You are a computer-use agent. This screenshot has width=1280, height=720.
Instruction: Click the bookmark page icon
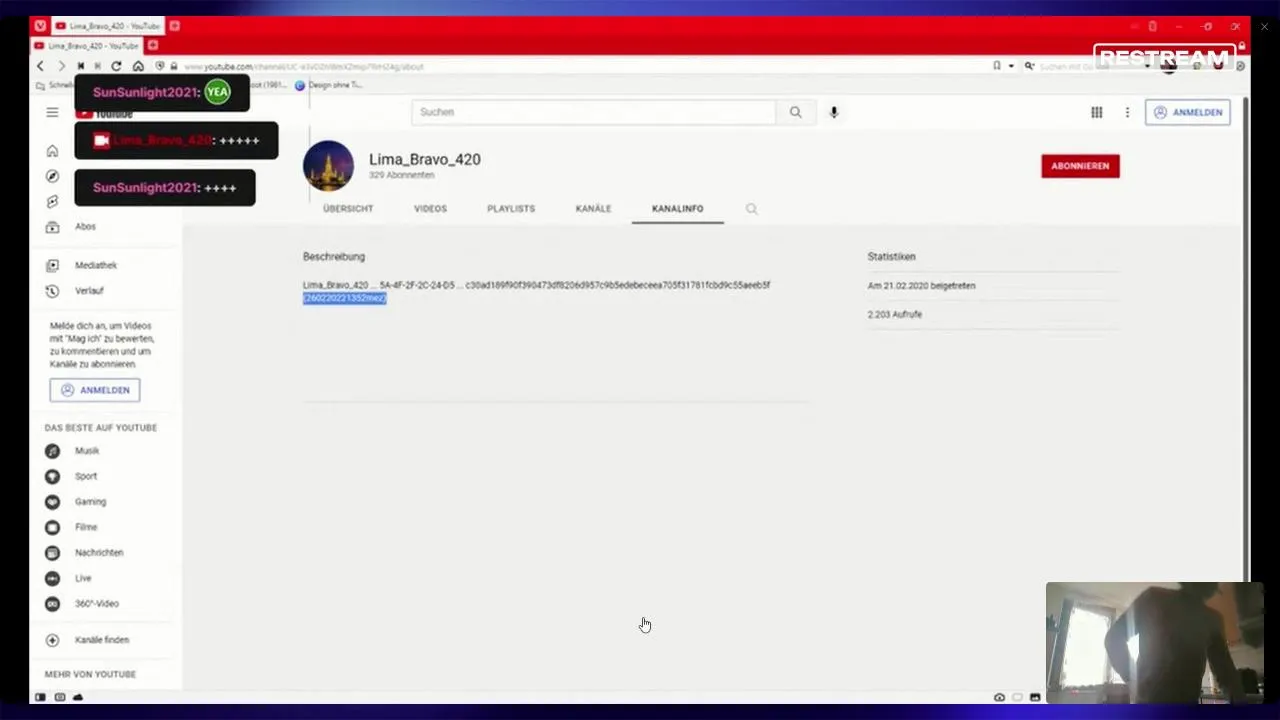[996, 66]
